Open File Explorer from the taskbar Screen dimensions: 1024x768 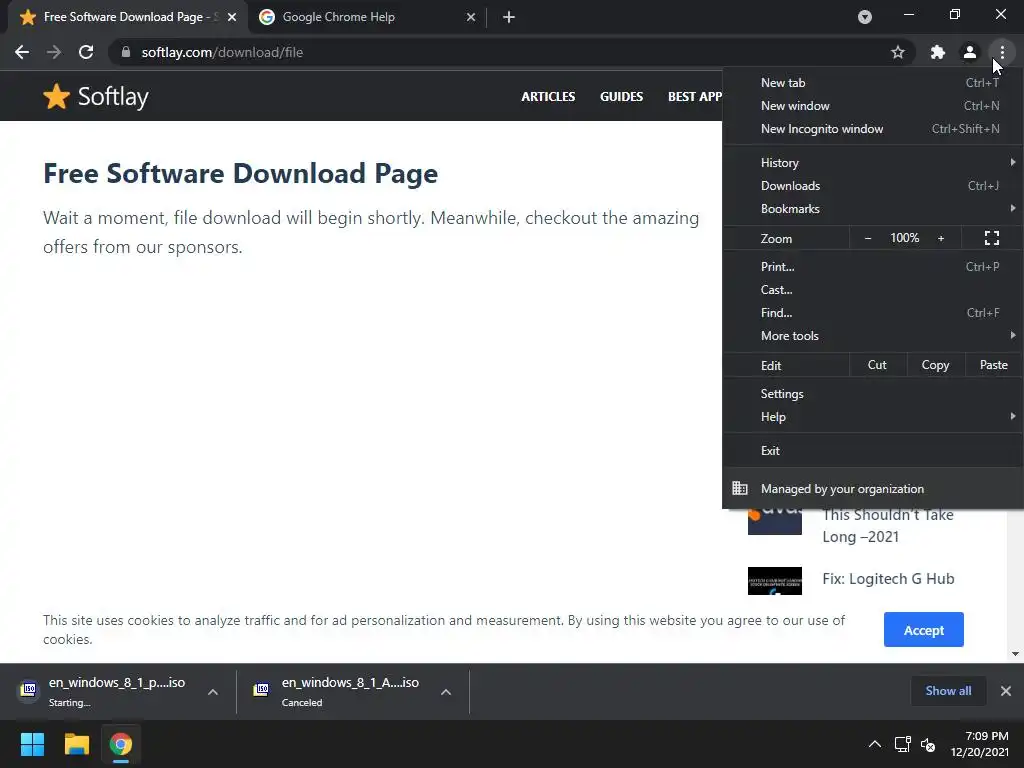[x=76, y=744]
